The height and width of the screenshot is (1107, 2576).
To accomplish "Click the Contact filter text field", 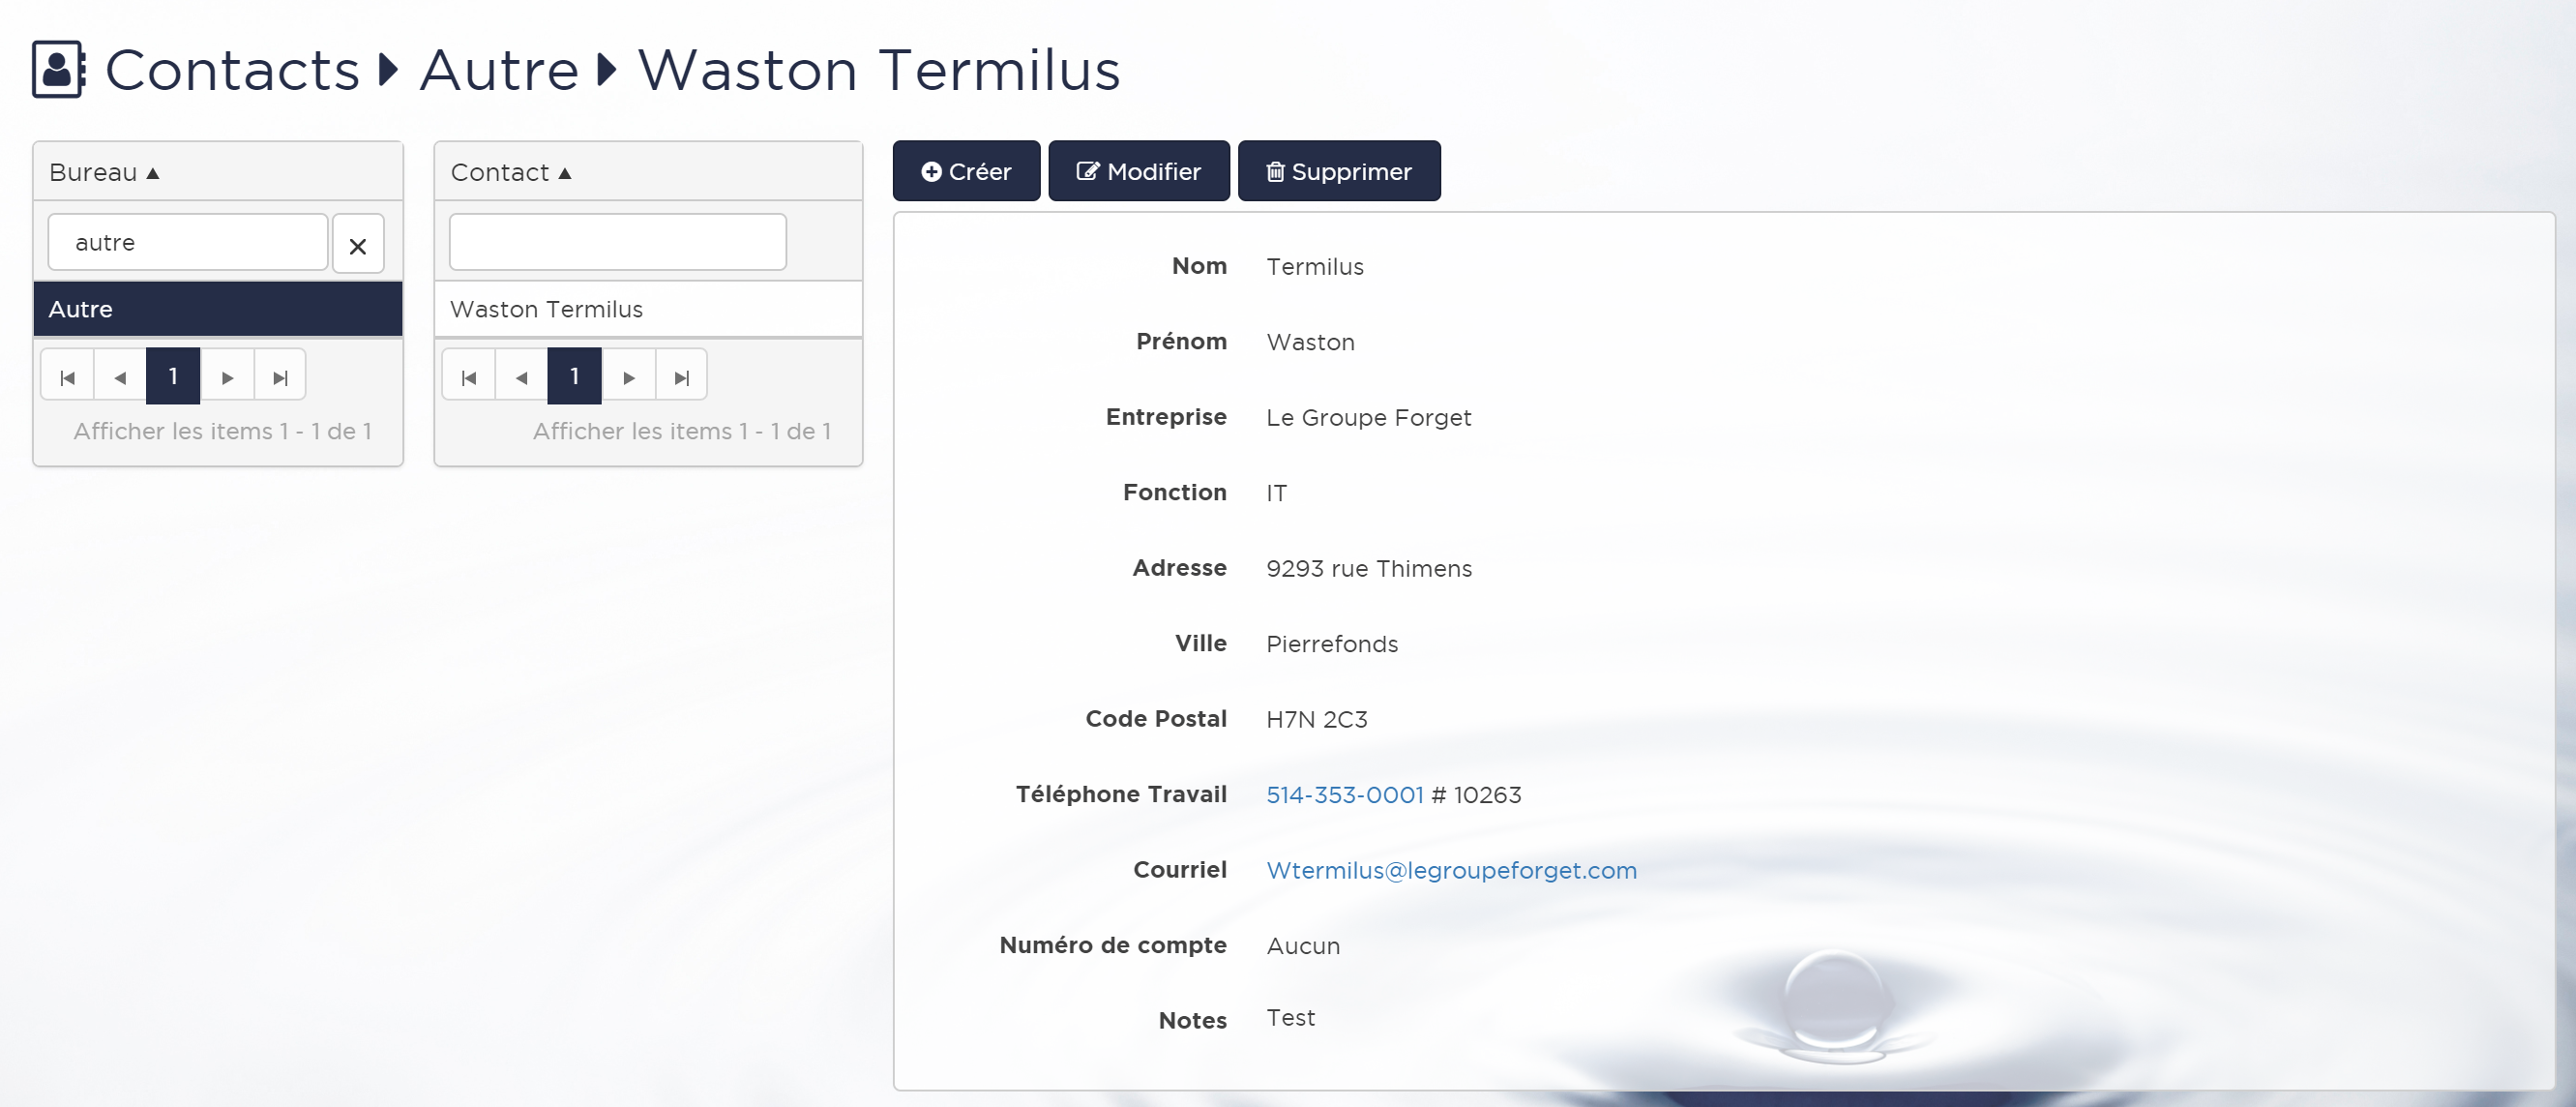I will click(x=617, y=242).
